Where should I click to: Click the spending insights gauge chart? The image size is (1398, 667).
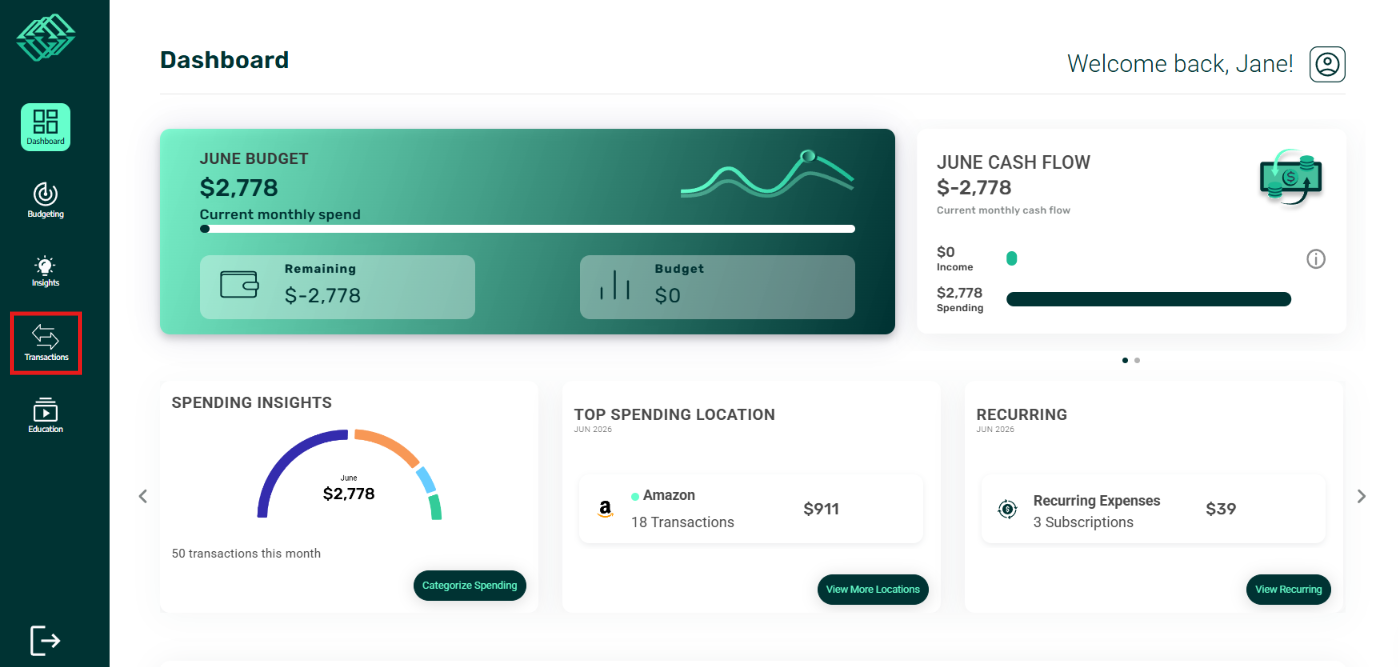click(349, 475)
